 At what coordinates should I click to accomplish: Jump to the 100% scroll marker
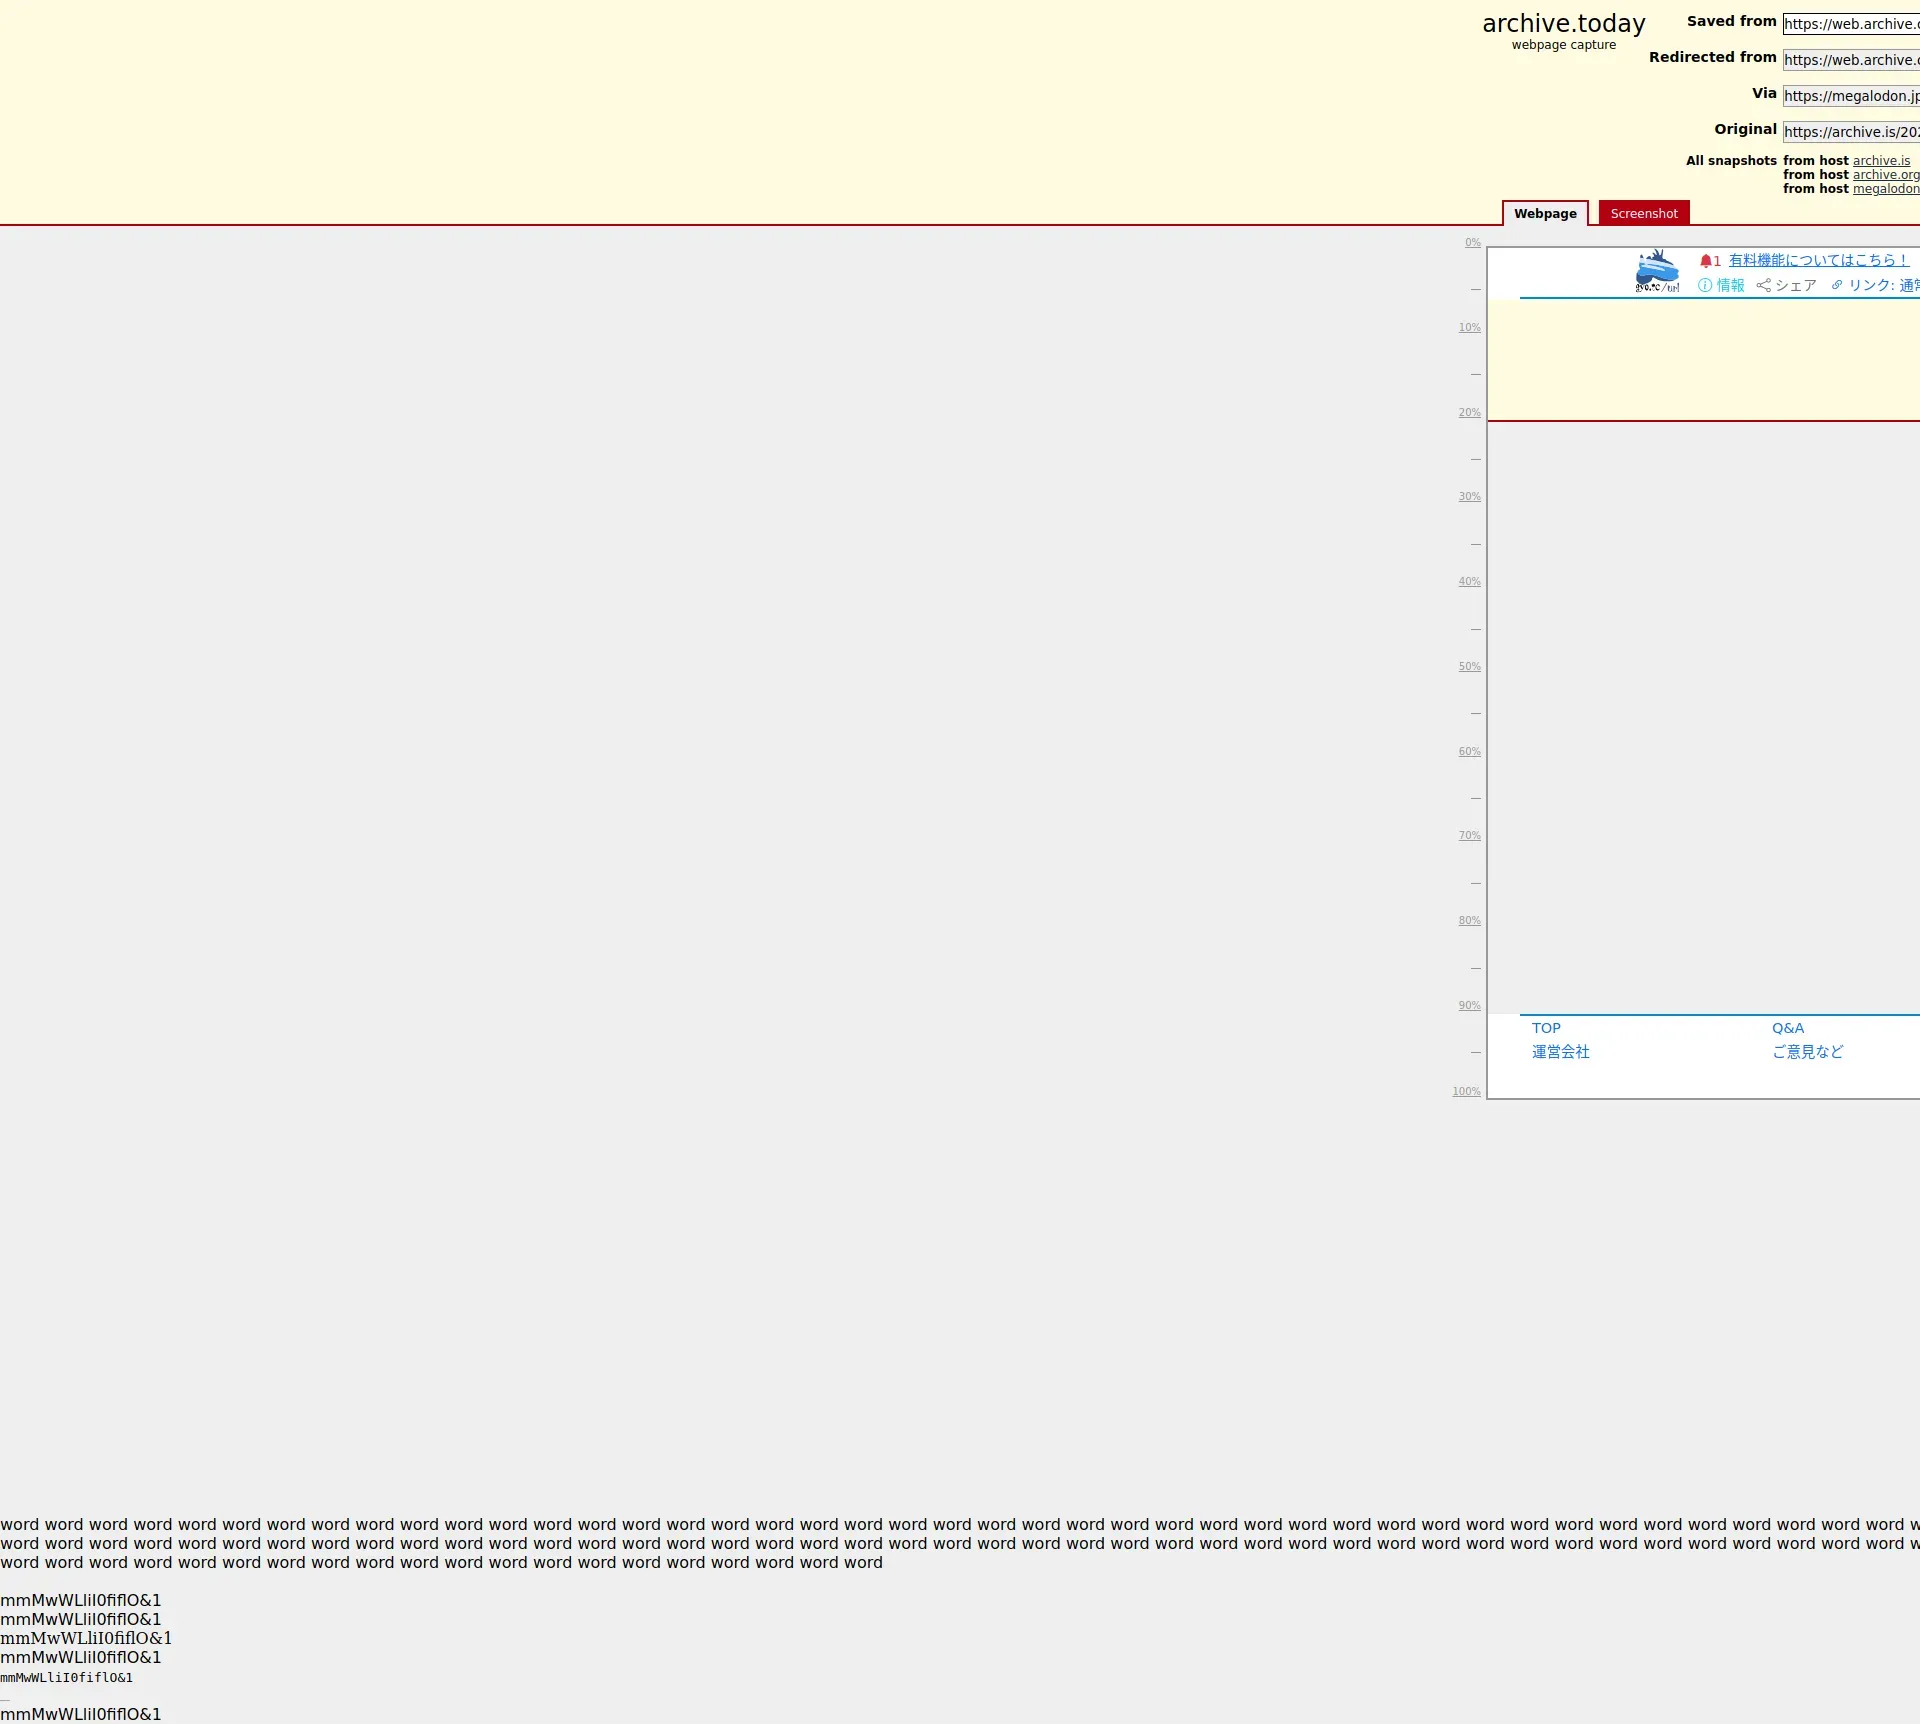coord(1466,1092)
